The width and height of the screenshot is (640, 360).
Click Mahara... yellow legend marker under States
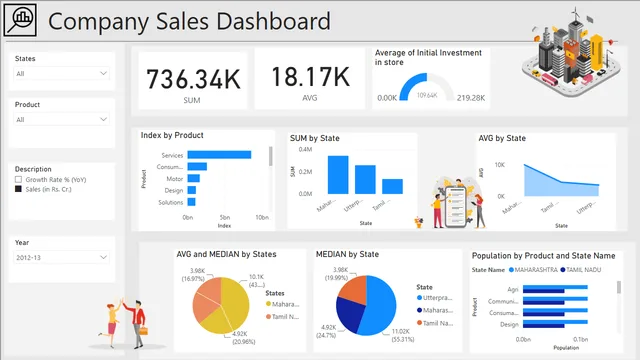[x=268, y=304]
